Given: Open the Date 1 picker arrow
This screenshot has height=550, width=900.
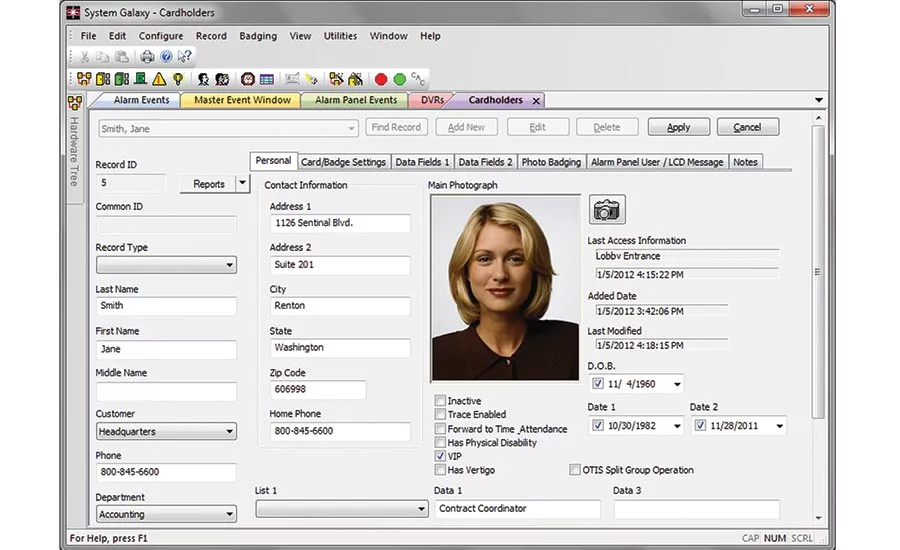Looking at the screenshot, I should tap(677, 426).
